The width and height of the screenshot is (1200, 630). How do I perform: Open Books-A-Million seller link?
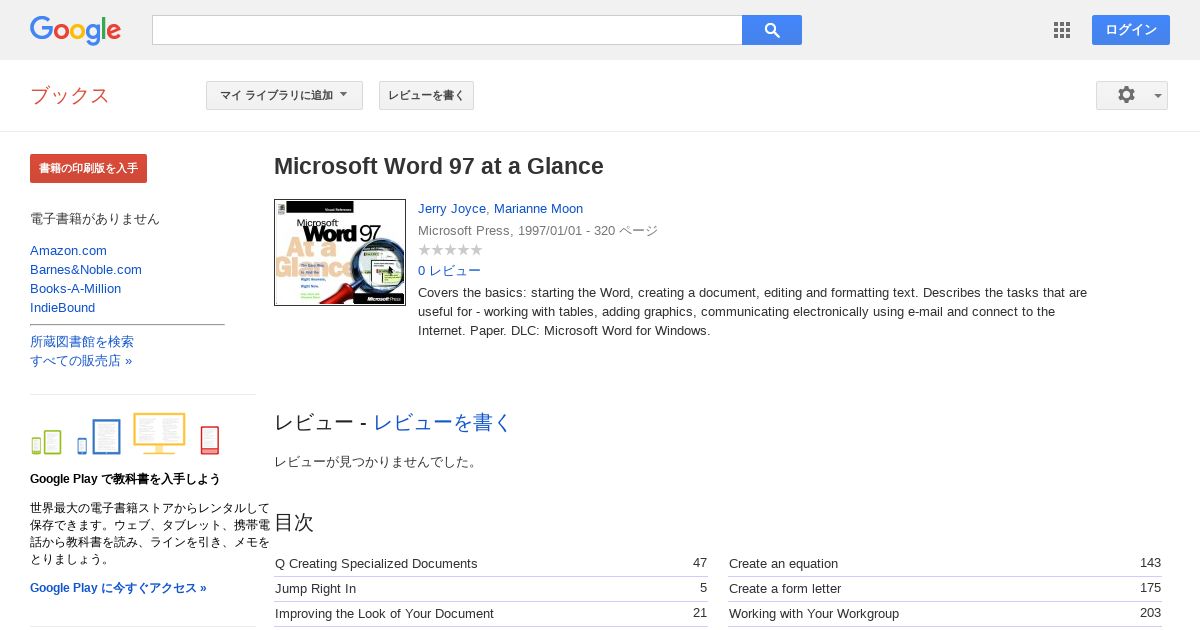(75, 288)
